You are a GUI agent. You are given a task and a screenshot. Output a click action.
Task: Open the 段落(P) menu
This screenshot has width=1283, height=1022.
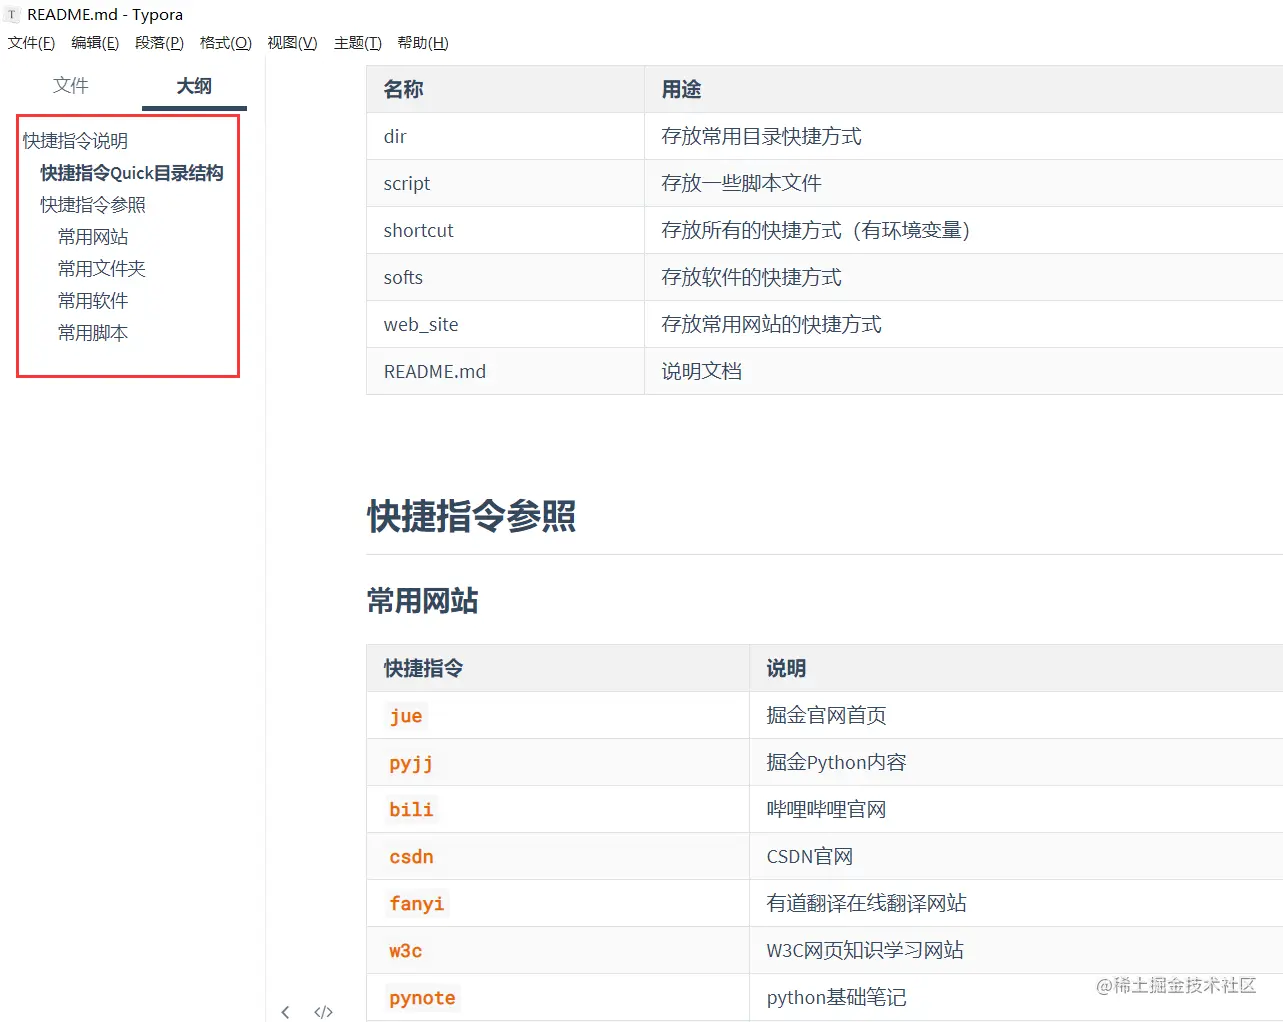(x=159, y=42)
